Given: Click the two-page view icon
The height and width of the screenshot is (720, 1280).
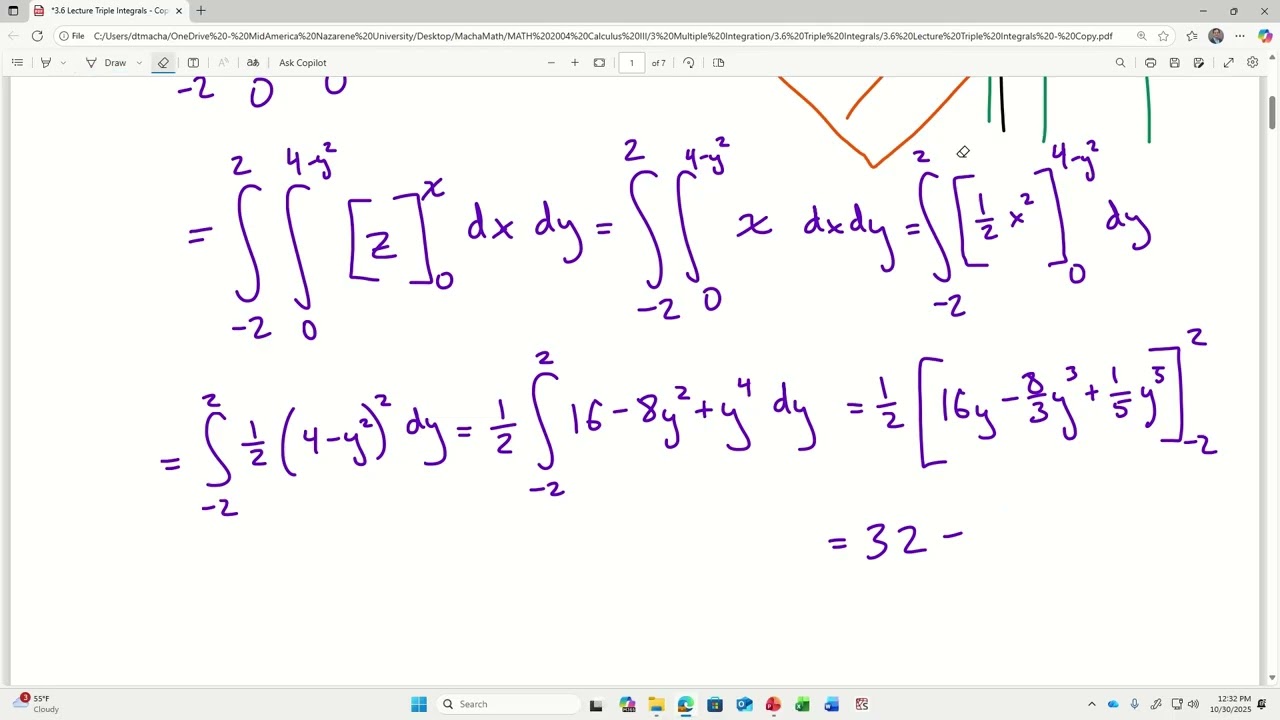Looking at the screenshot, I should pos(718,62).
